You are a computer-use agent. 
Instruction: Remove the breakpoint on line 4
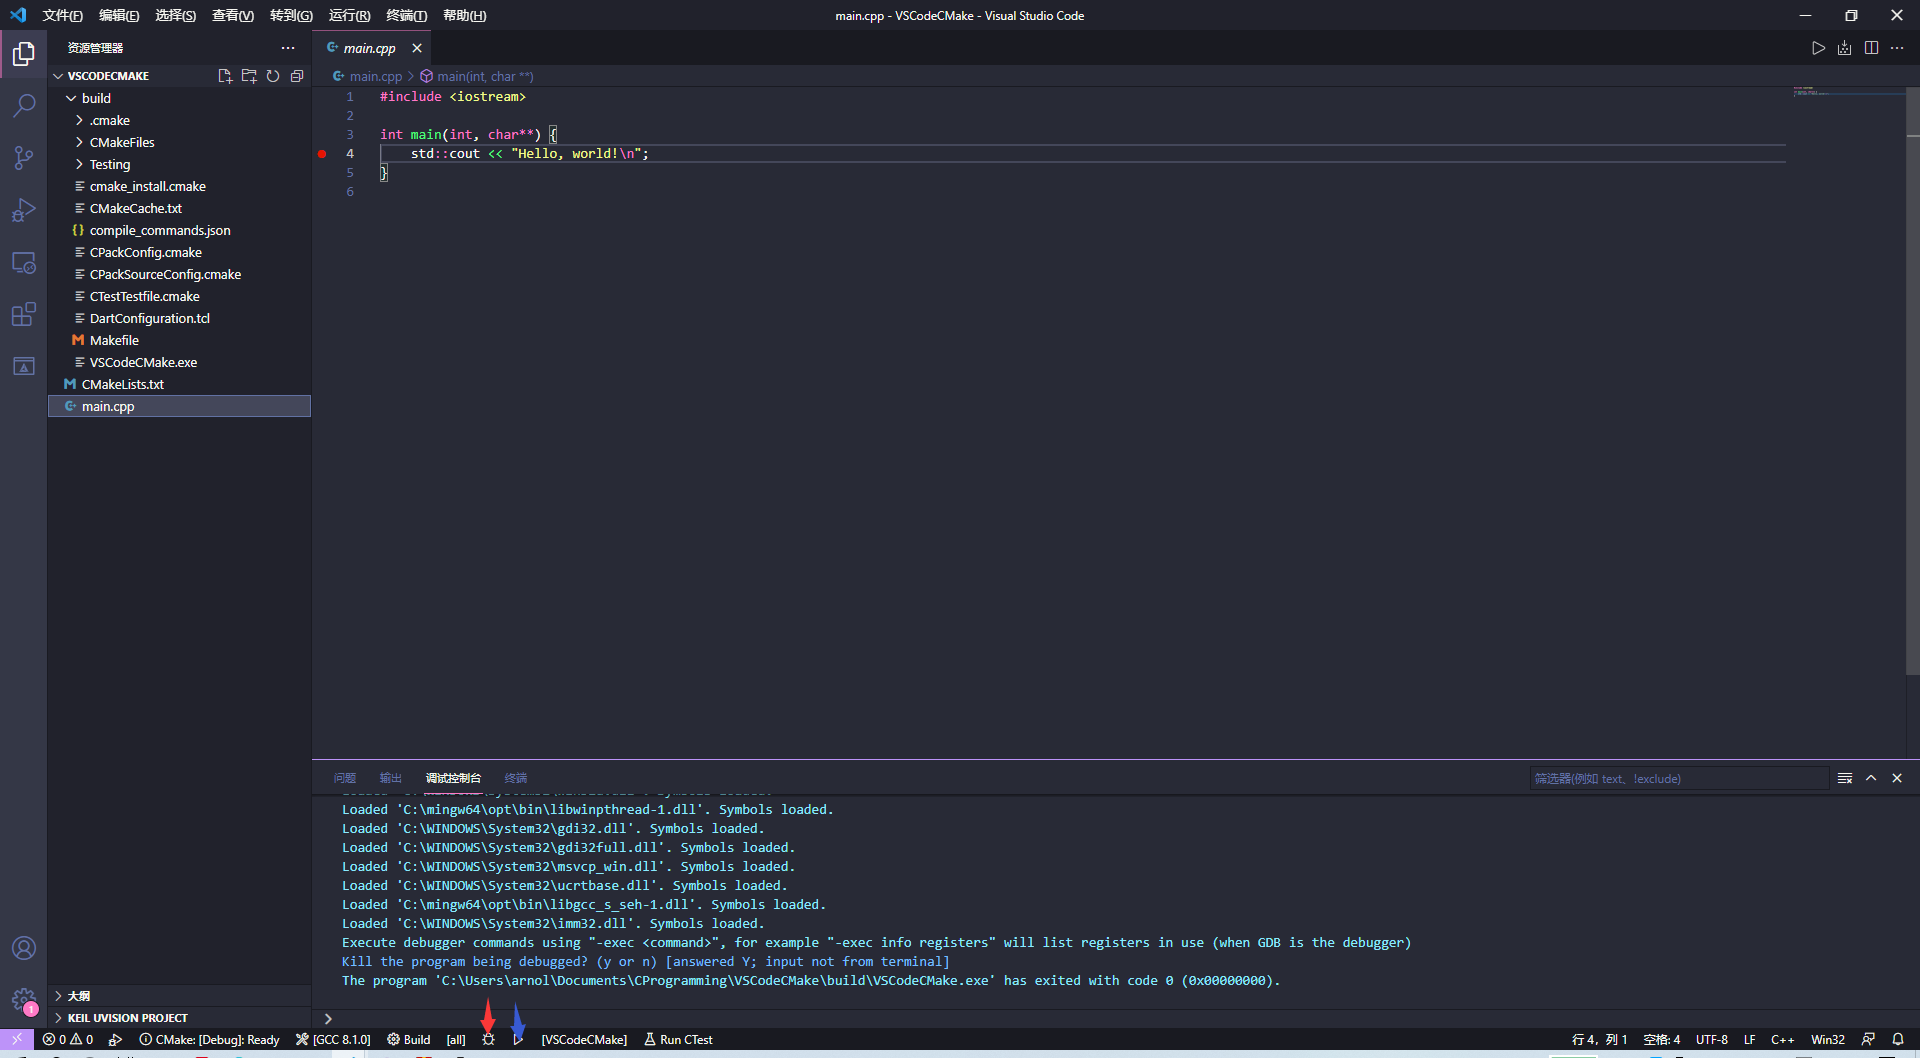[x=322, y=154]
